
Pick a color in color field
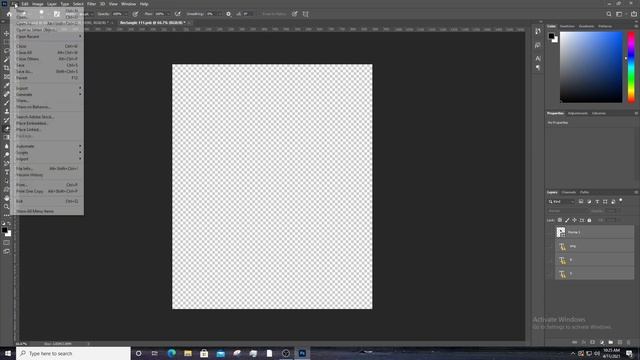[x=591, y=67]
